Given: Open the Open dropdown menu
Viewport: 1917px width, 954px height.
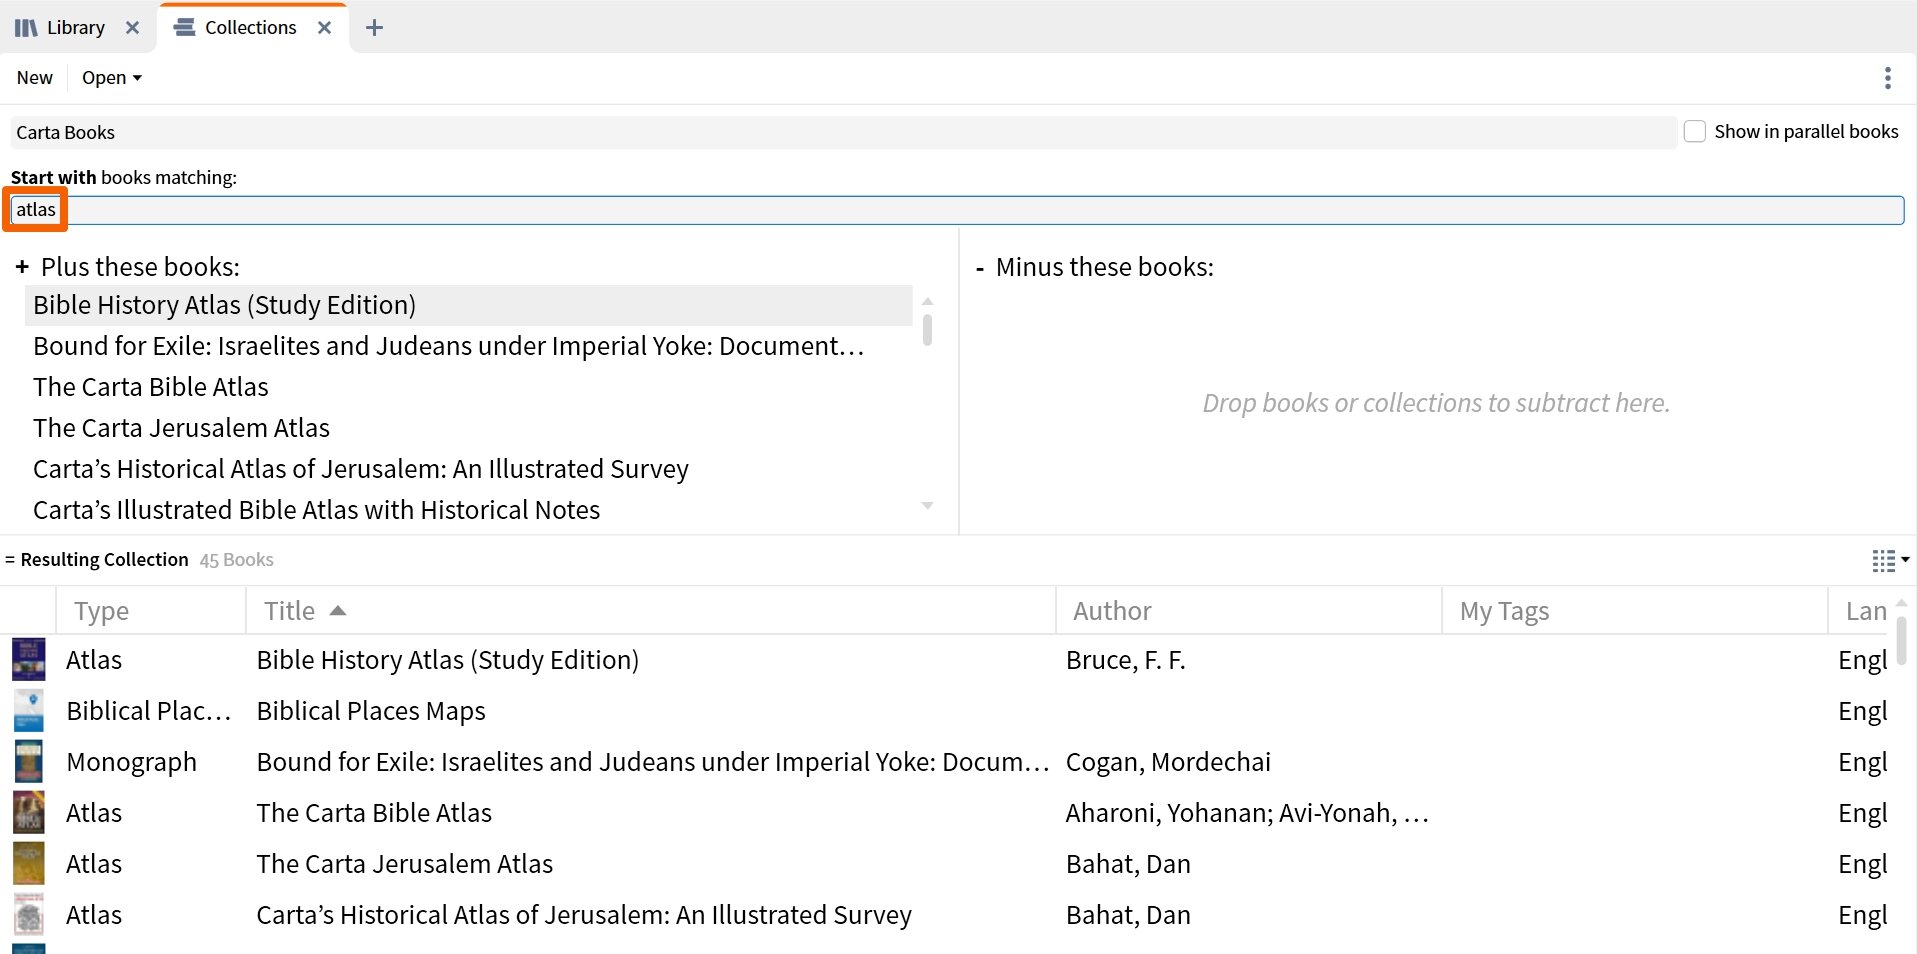Looking at the screenshot, I should (112, 78).
